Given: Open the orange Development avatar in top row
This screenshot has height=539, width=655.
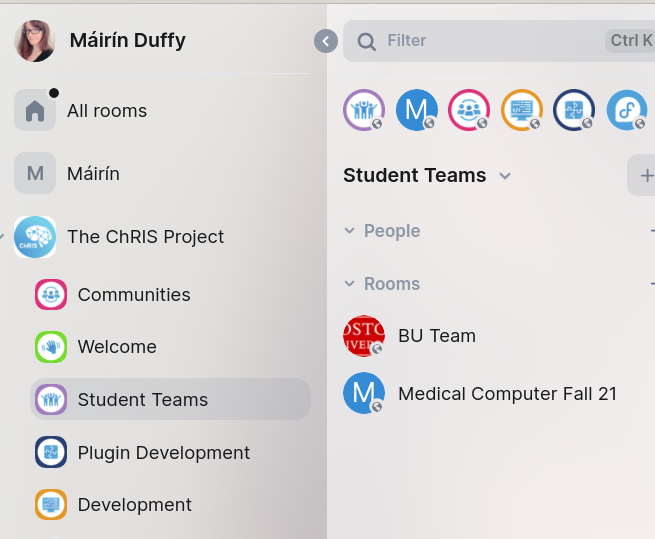Looking at the screenshot, I should click(x=522, y=110).
